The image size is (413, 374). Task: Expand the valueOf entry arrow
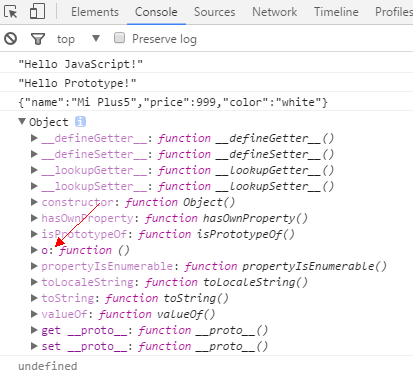pyautogui.click(x=34, y=314)
